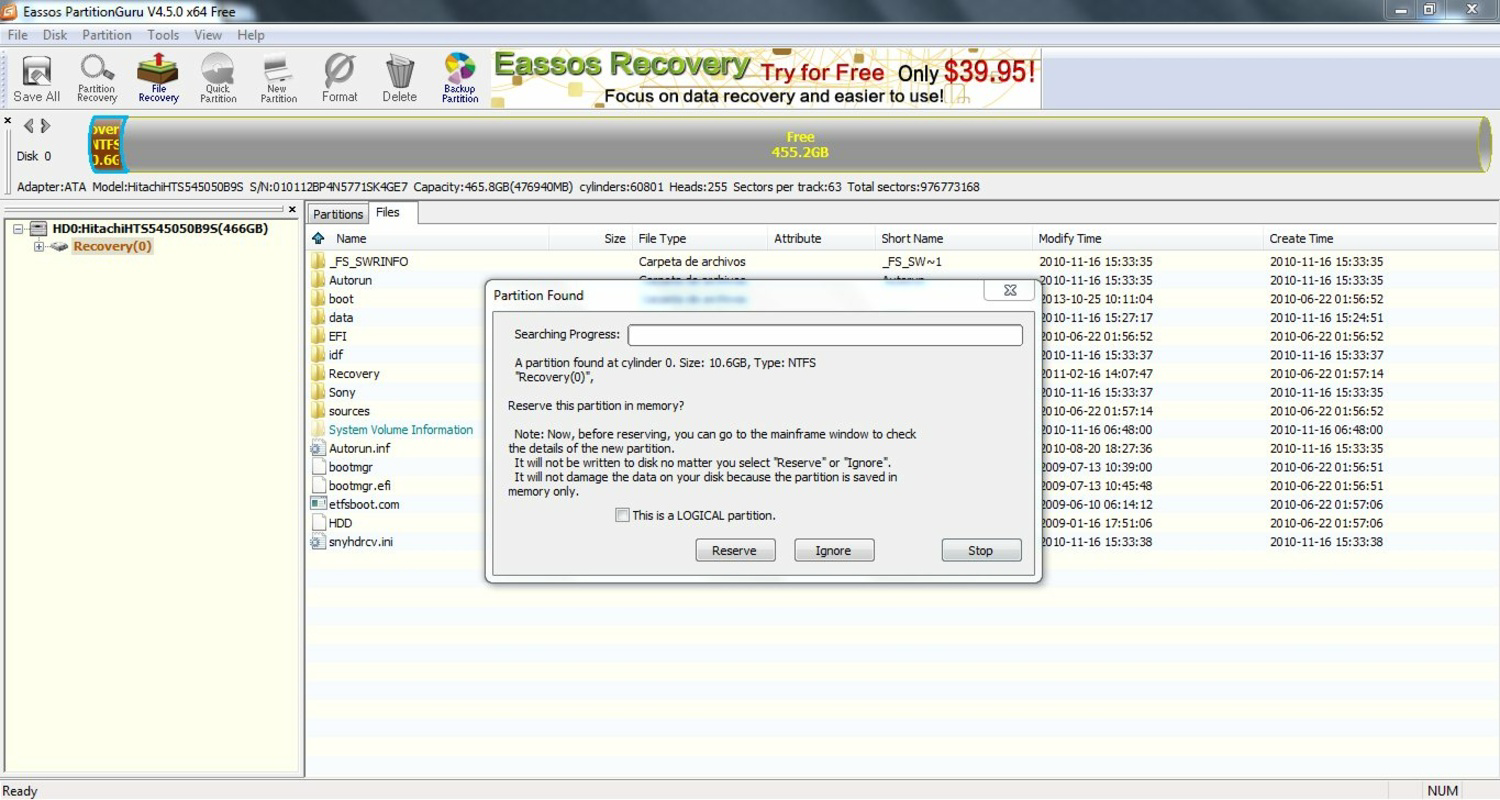Click the Ready status bar text

[20, 791]
